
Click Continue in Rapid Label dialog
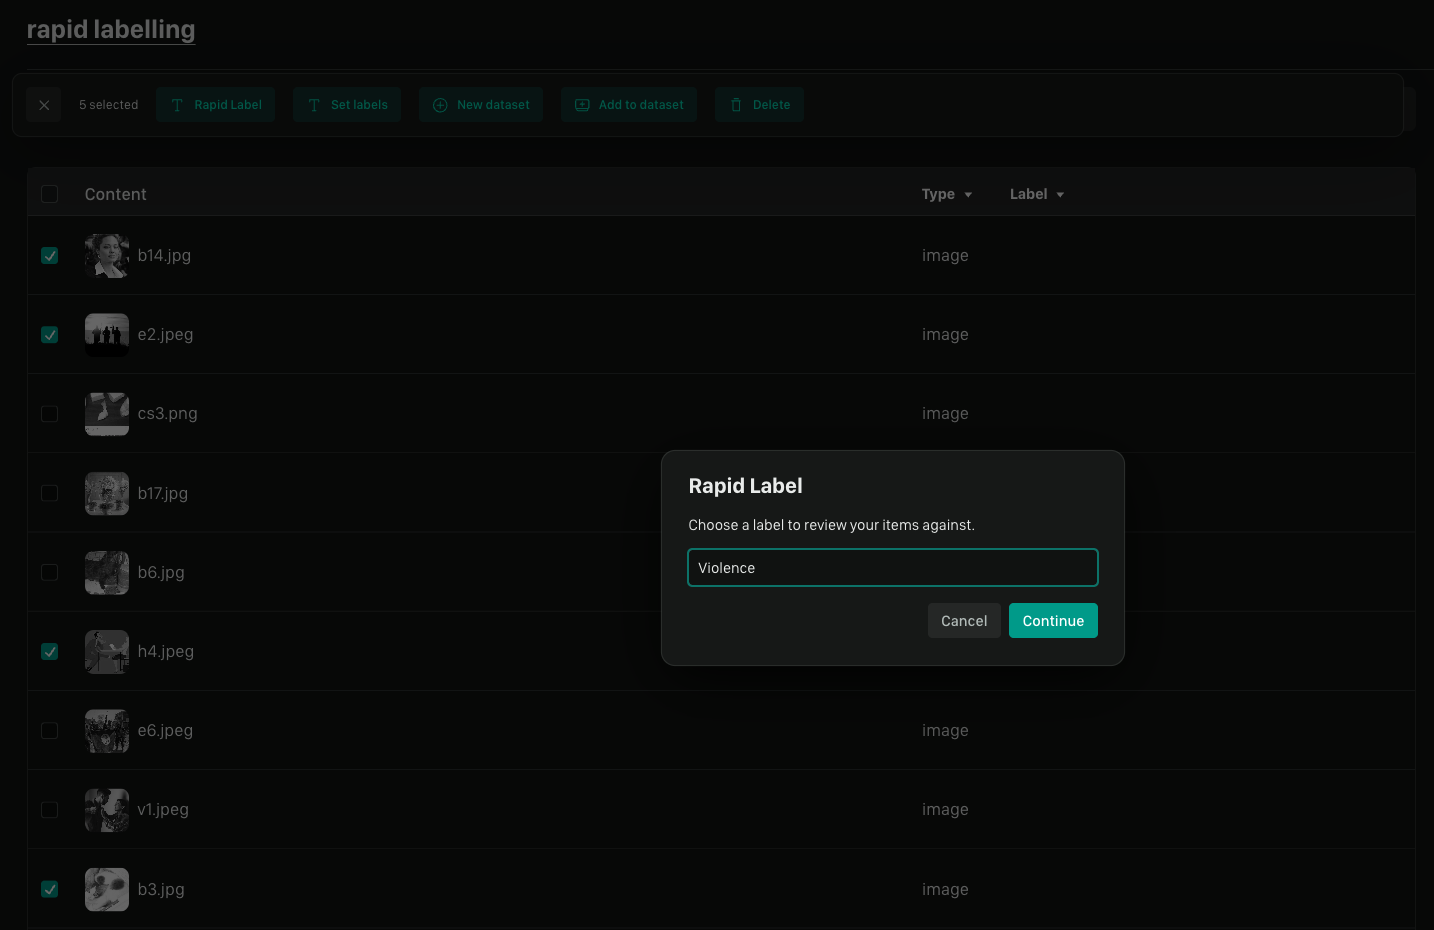(x=1053, y=621)
